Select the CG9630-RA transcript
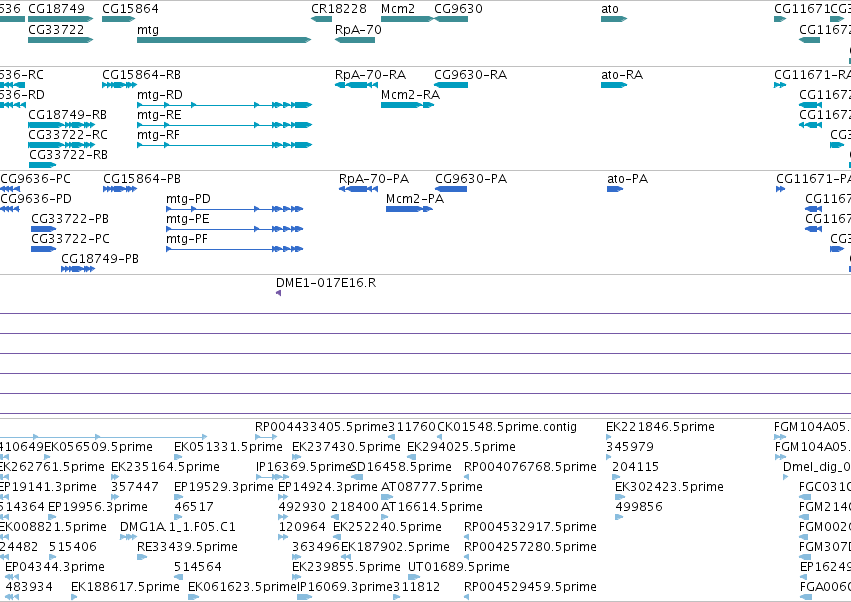Viewport: 851px width, 602px height. click(x=451, y=85)
